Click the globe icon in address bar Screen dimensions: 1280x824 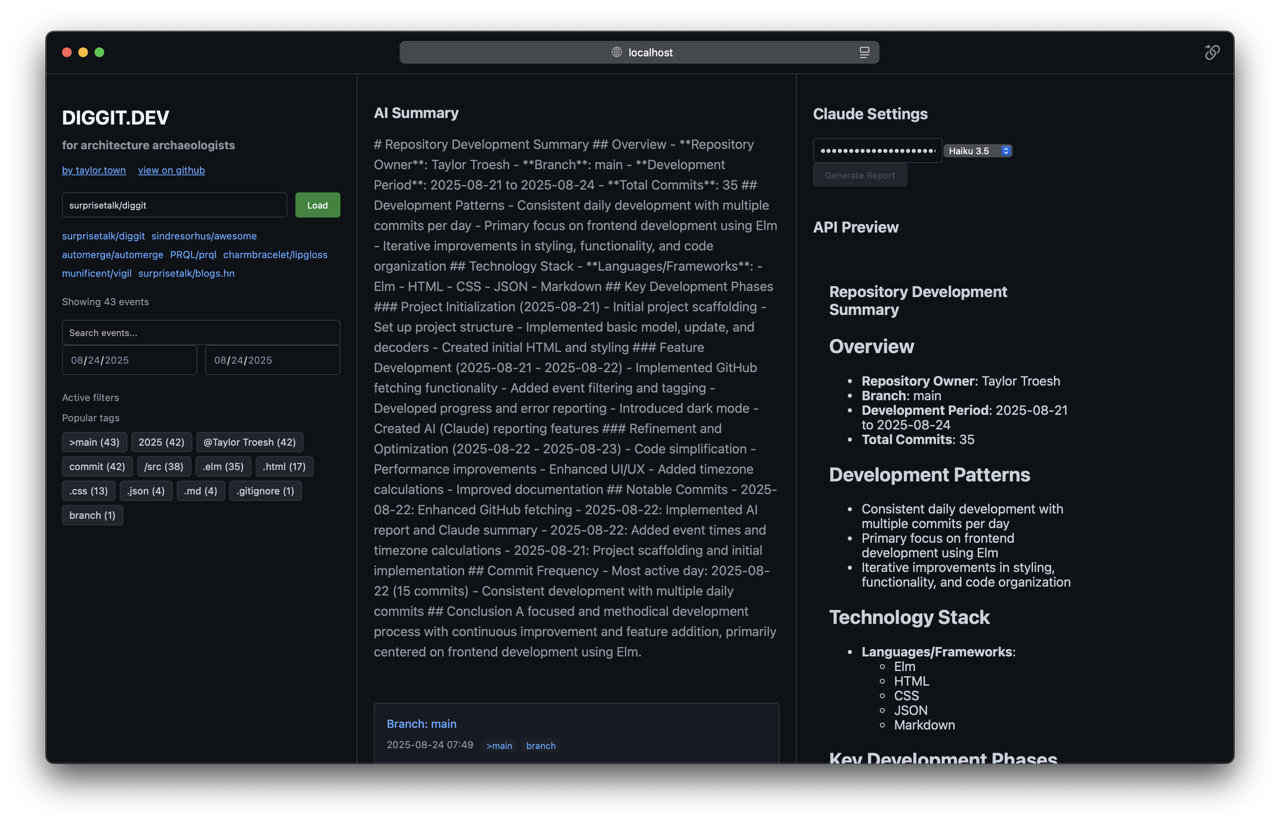coord(616,52)
